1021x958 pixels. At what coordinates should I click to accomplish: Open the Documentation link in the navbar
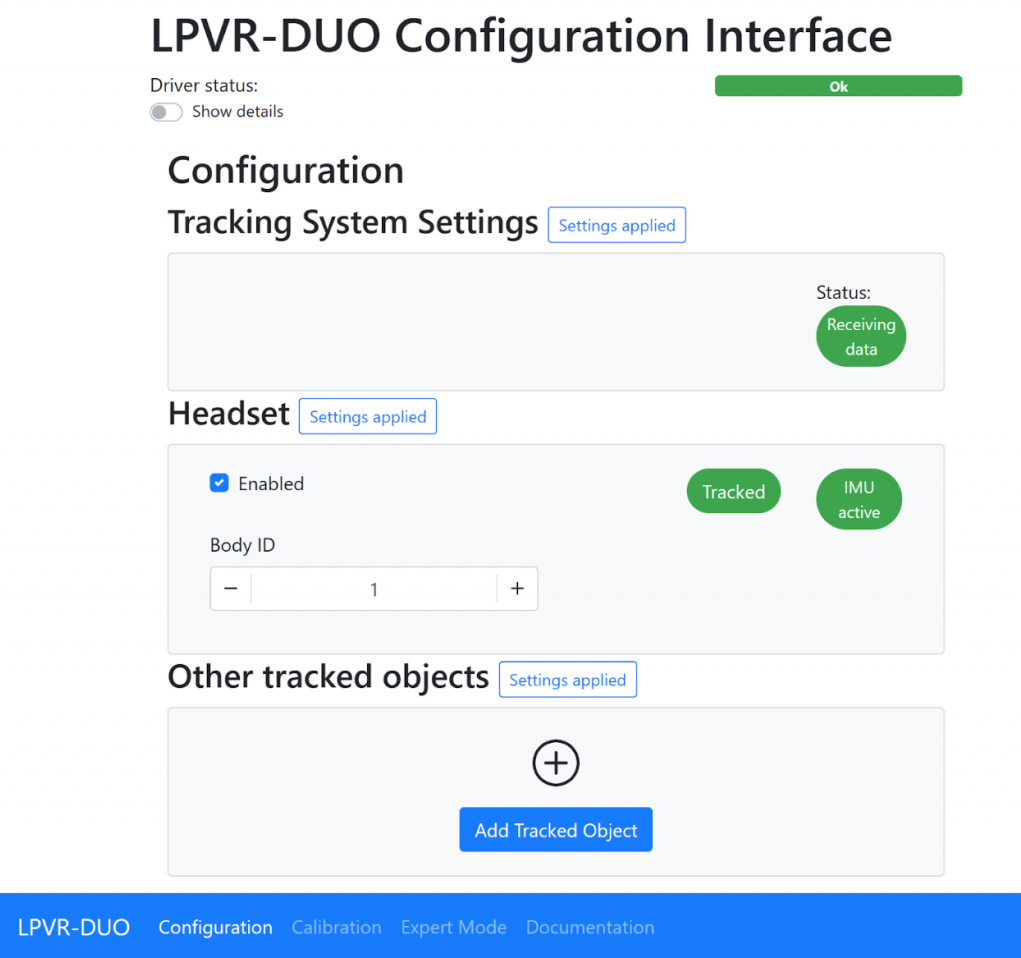click(590, 927)
